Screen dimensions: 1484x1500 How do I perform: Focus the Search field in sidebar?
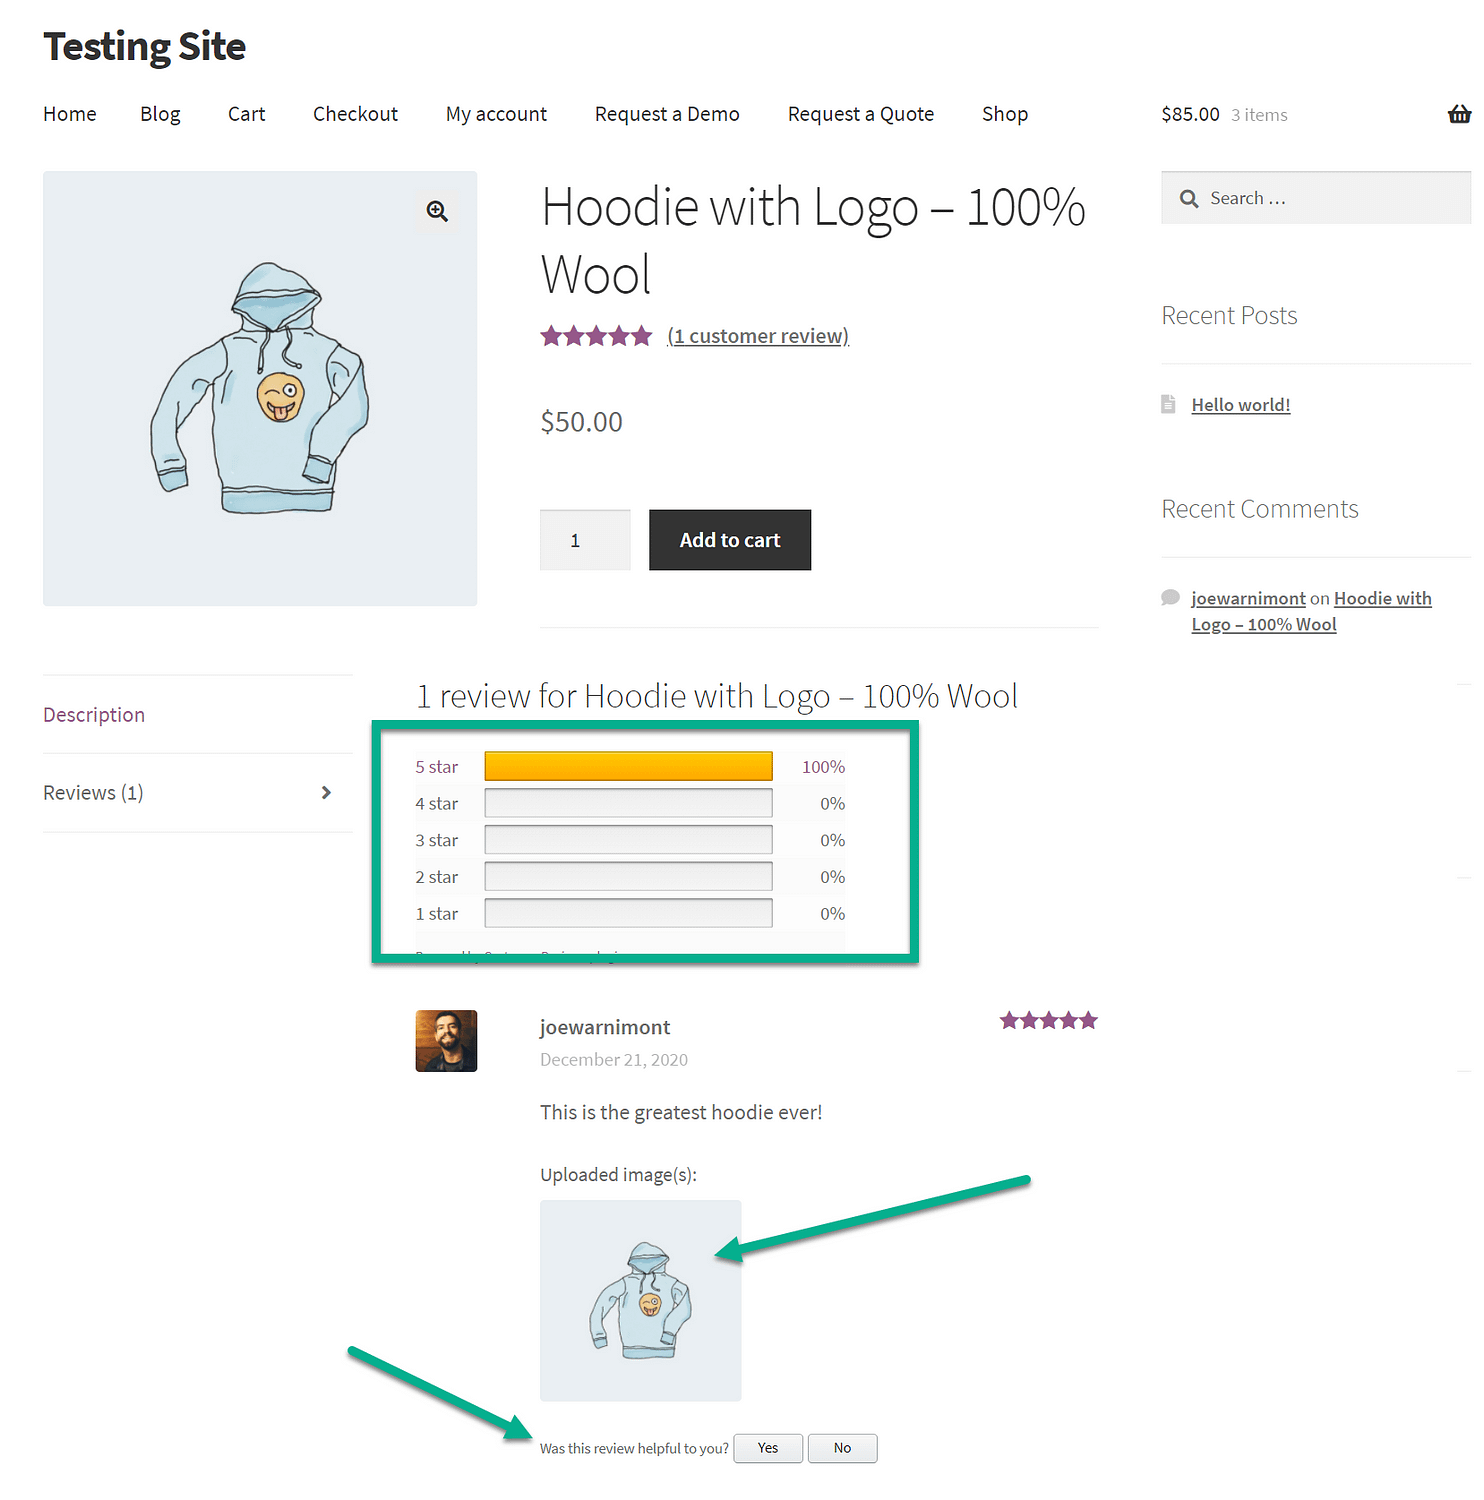(1316, 198)
